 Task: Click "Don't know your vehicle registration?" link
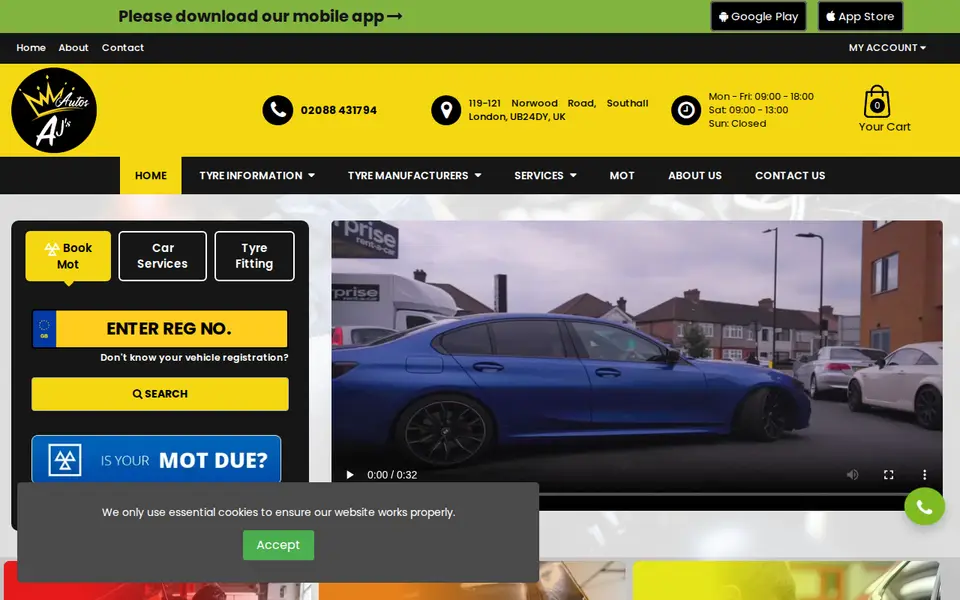[194, 358]
